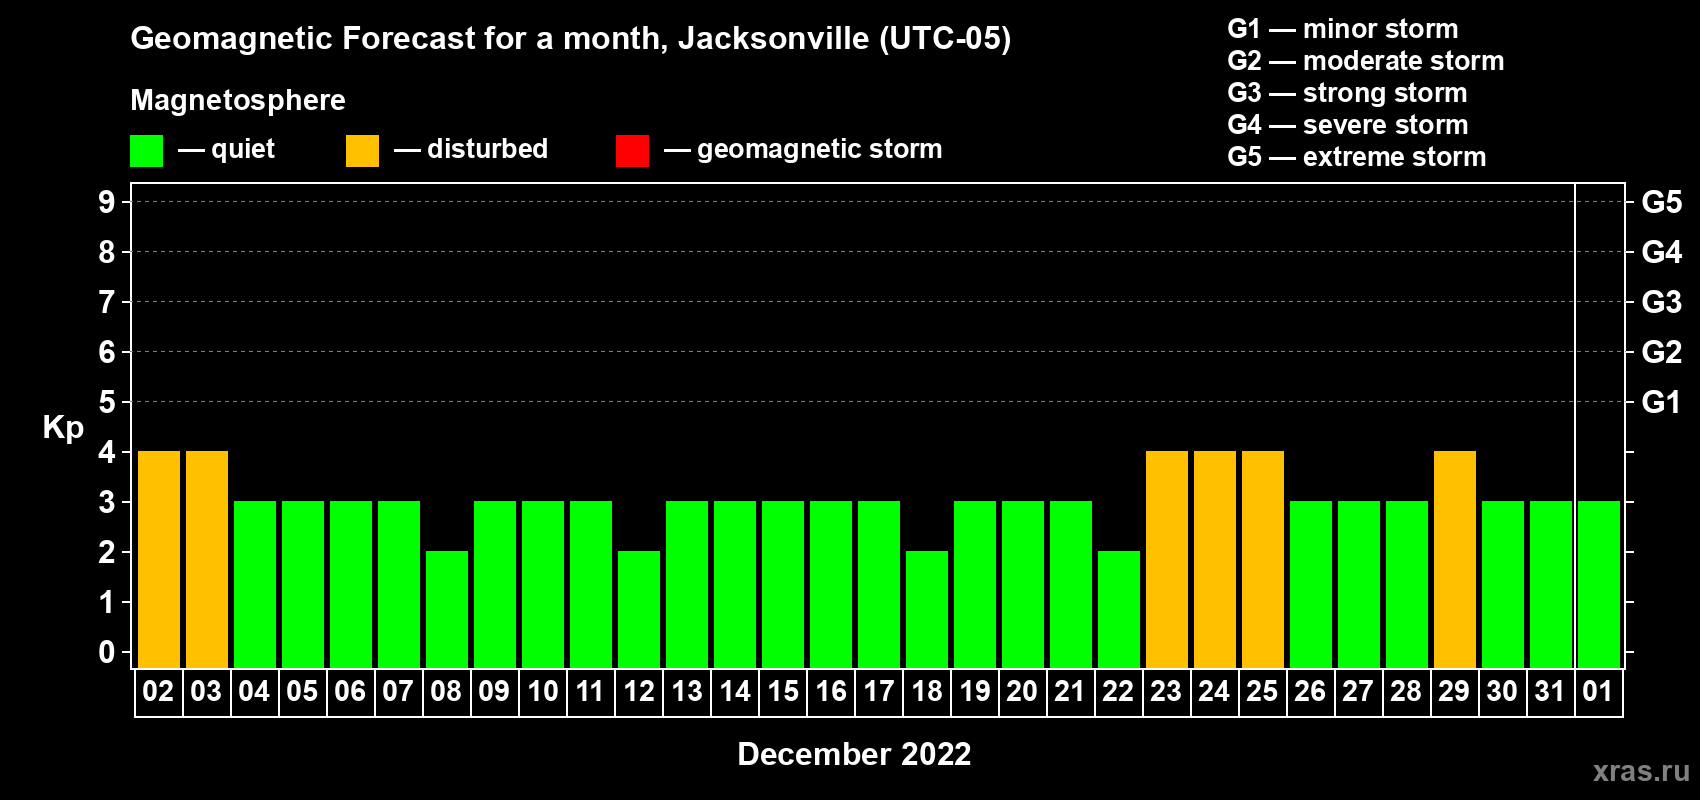The height and width of the screenshot is (800, 1700).
Task: Click the G3 label on right axis
Action: (x=1662, y=302)
